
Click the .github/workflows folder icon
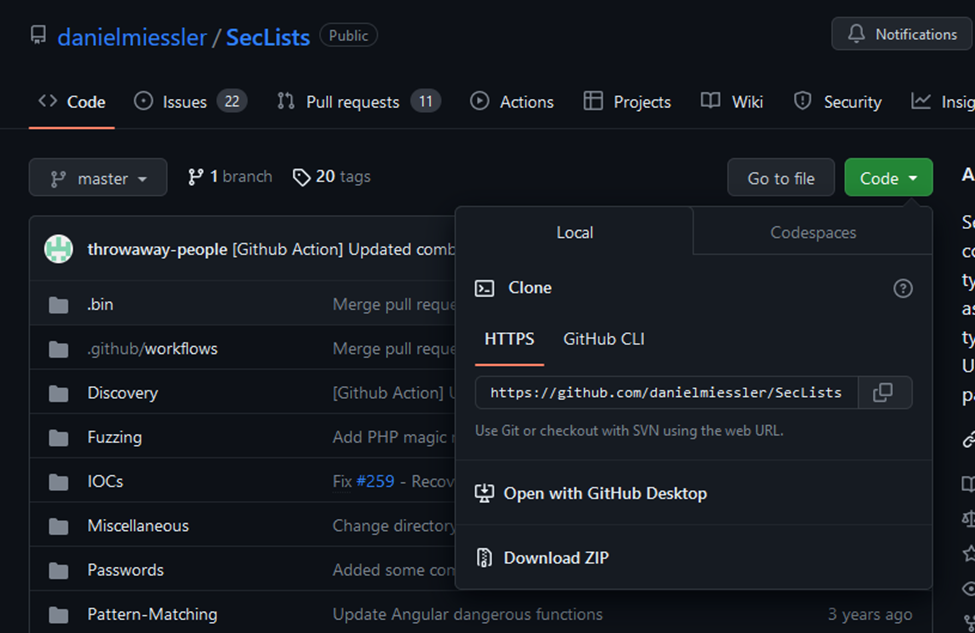coord(58,349)
